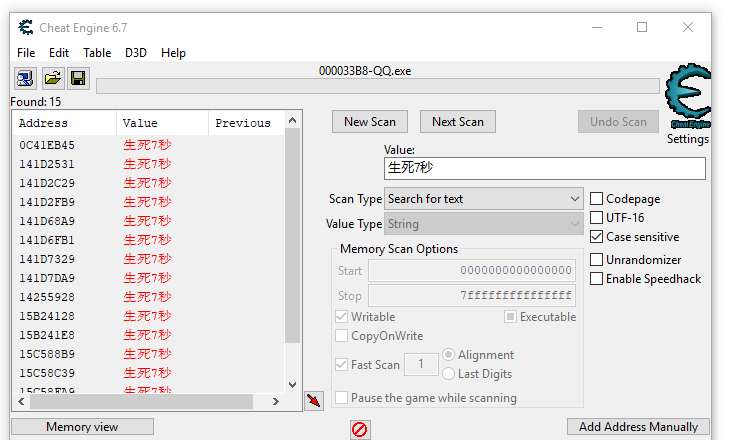Select result address 141D7DA9

coord(47,278)
